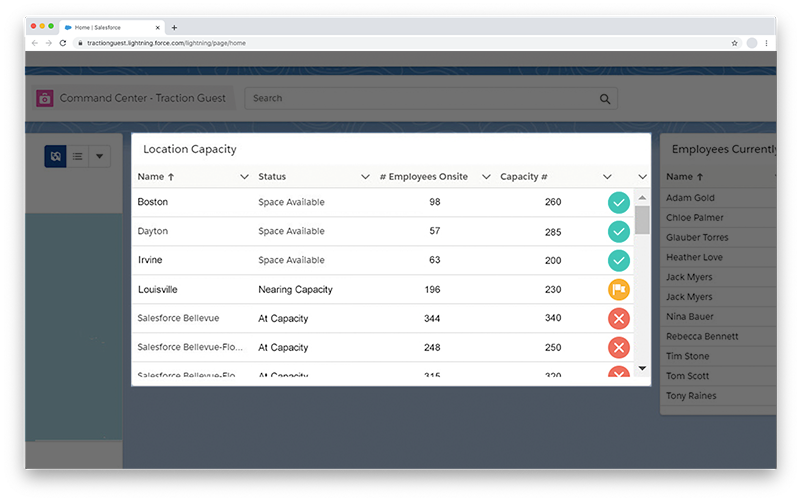Viewport: 800px width, 501px height.
Task: Bookmark page with the star icon
Action: point(734,43)
